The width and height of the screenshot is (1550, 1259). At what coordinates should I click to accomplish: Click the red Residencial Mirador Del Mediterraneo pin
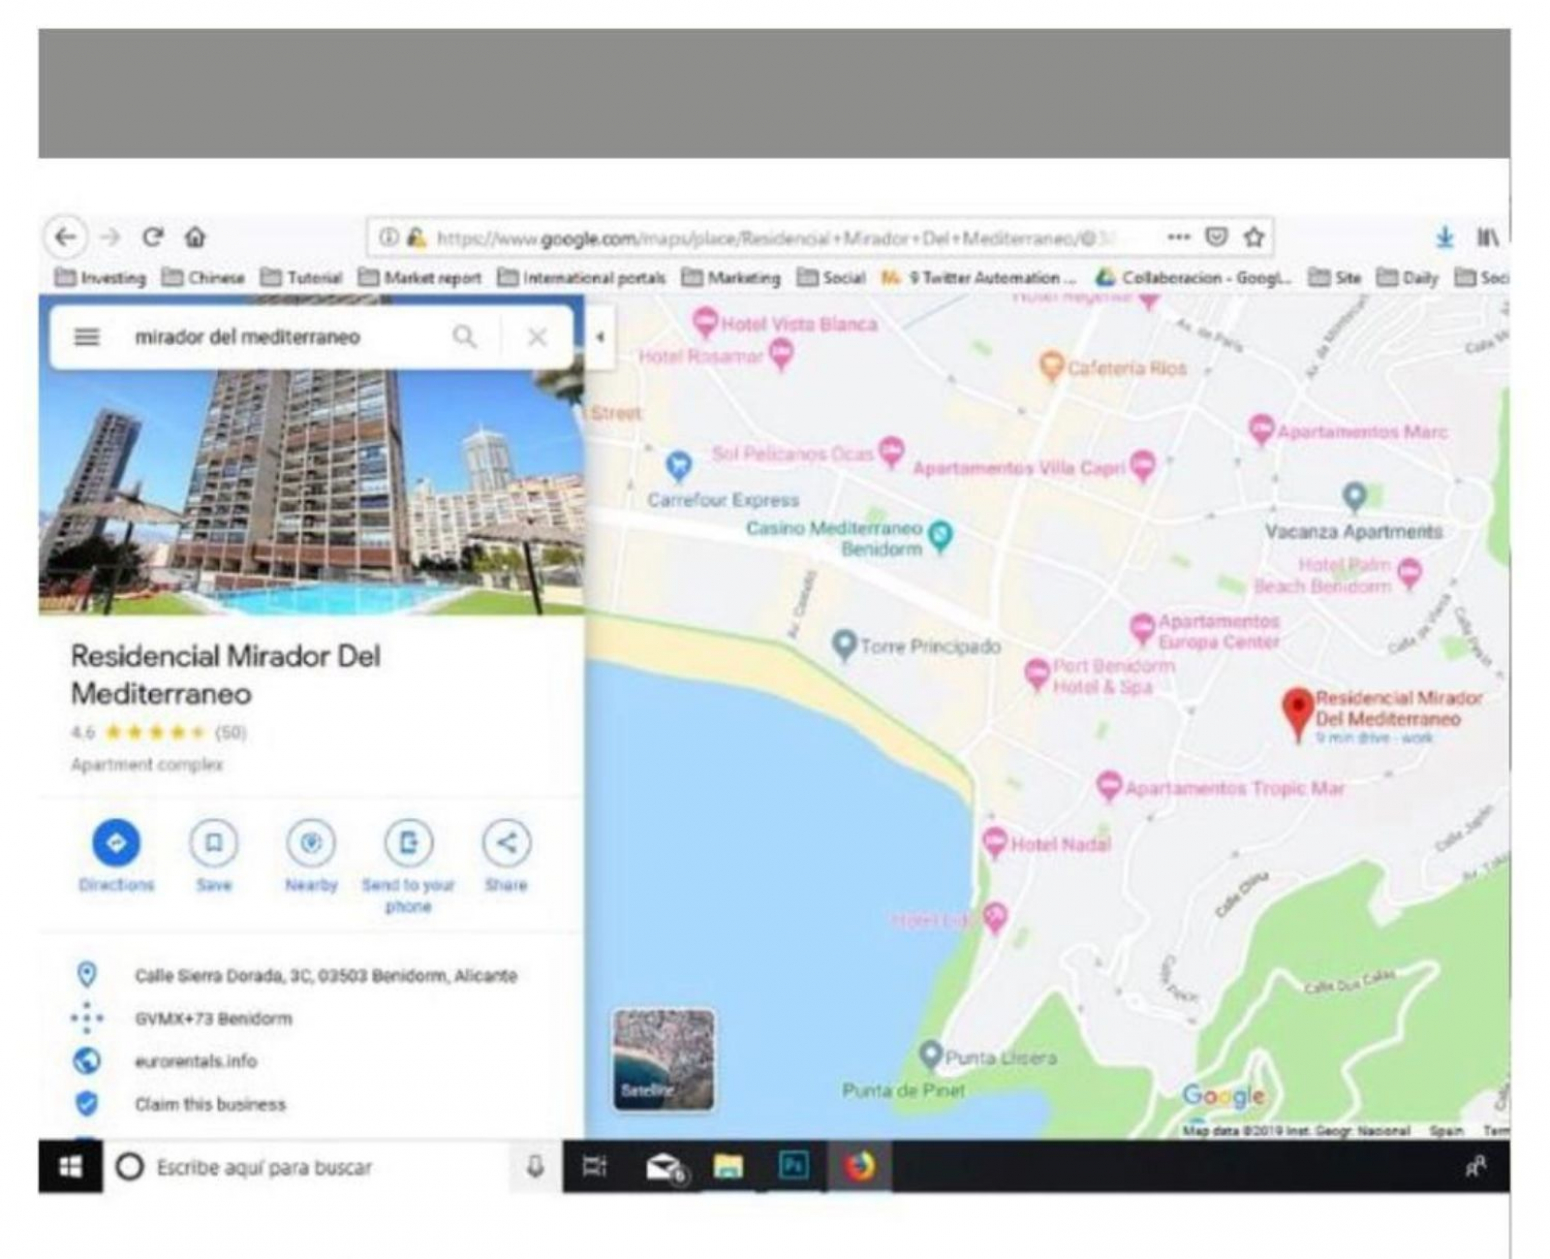1298,713
